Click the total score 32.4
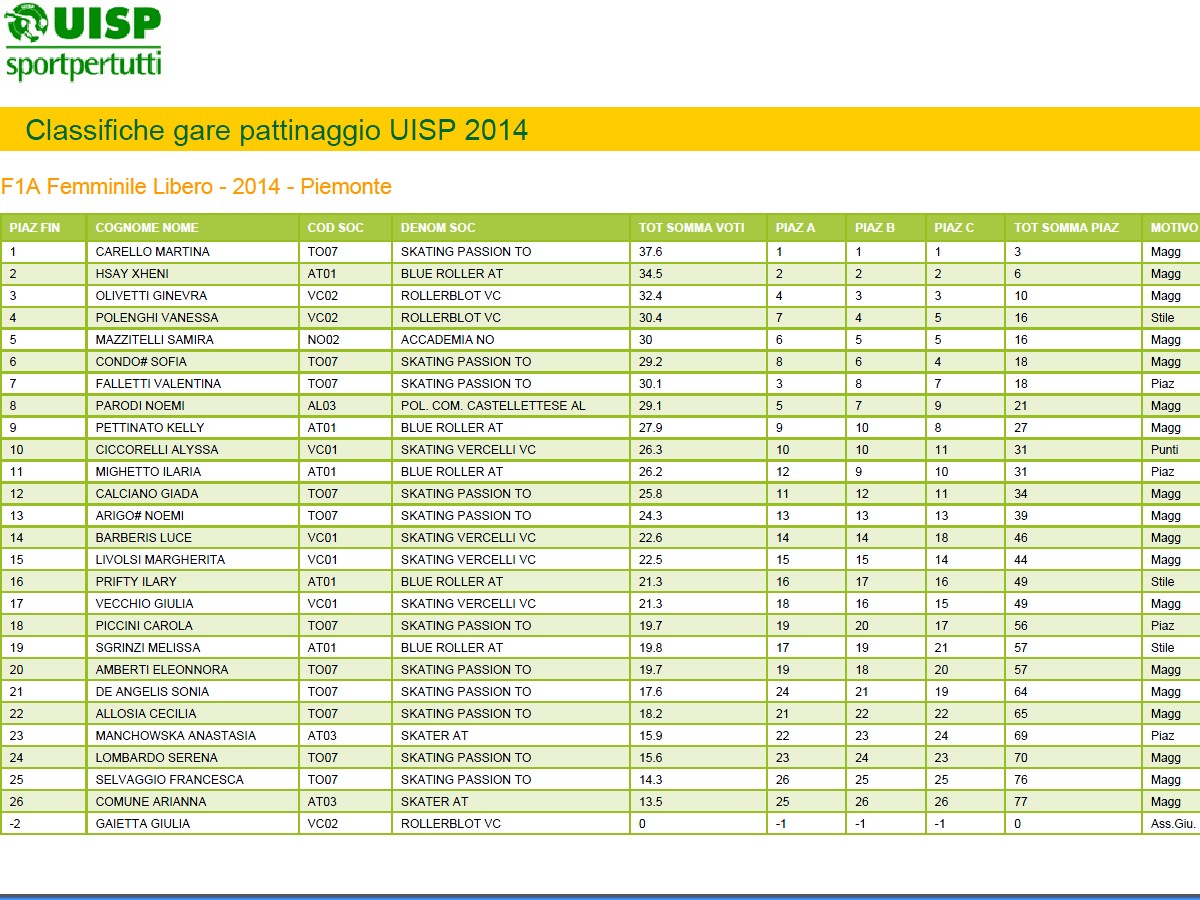The width and height of the screenshot is (1200, 900). 651,296
